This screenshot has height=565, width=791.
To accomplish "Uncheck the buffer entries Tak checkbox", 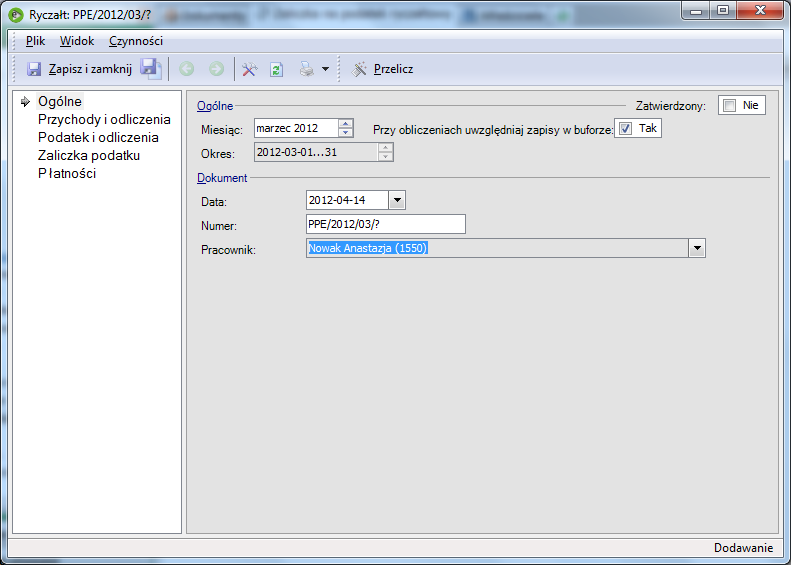I will point(626,129).
